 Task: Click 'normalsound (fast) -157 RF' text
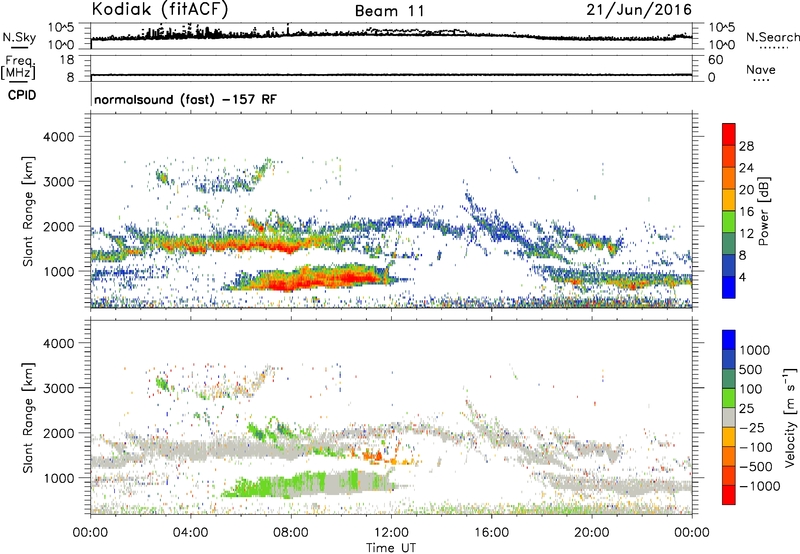(x=185, y=99)
